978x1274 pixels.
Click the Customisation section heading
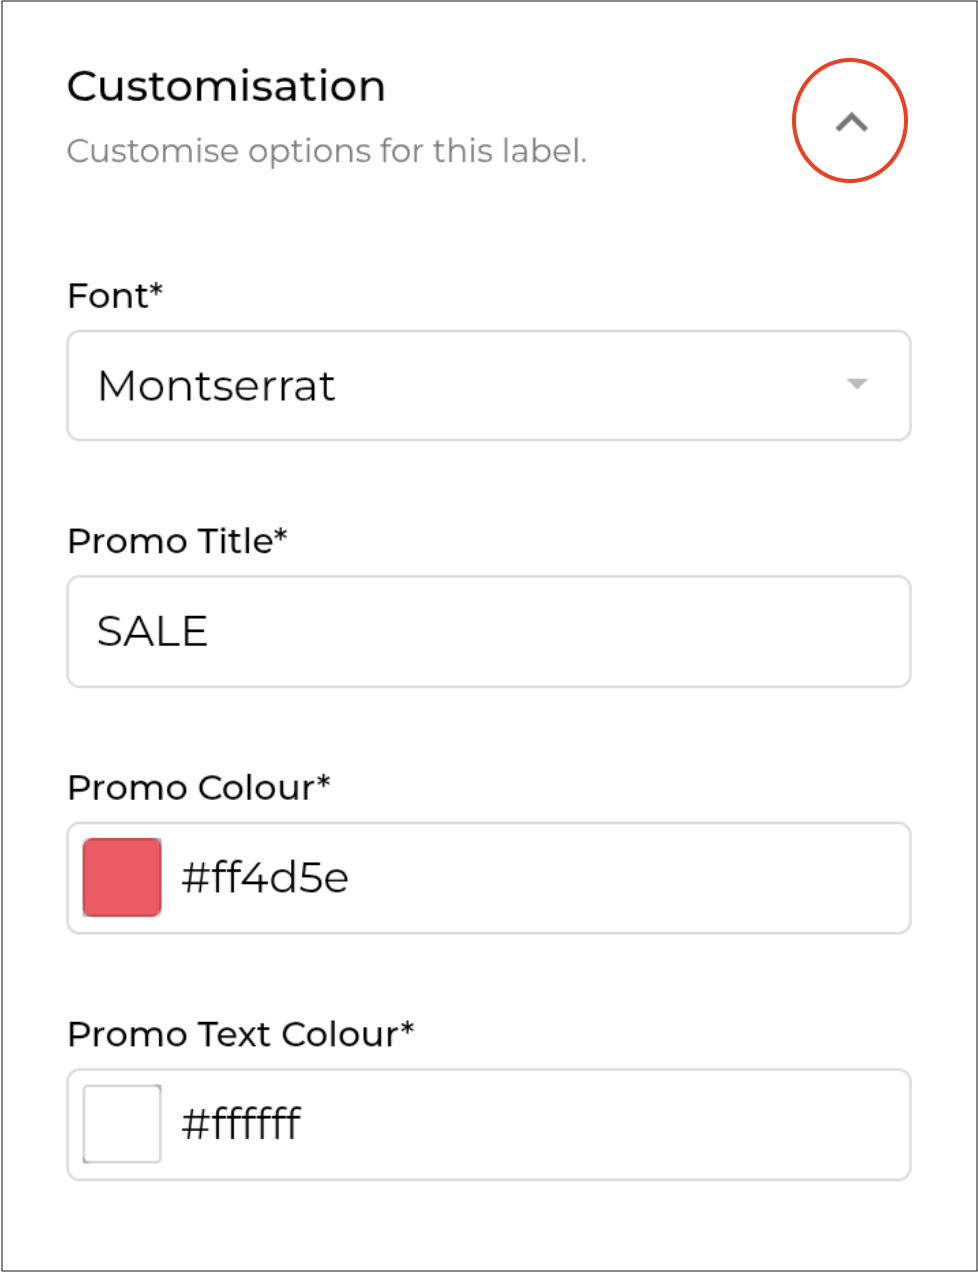[x=226, y=87]
